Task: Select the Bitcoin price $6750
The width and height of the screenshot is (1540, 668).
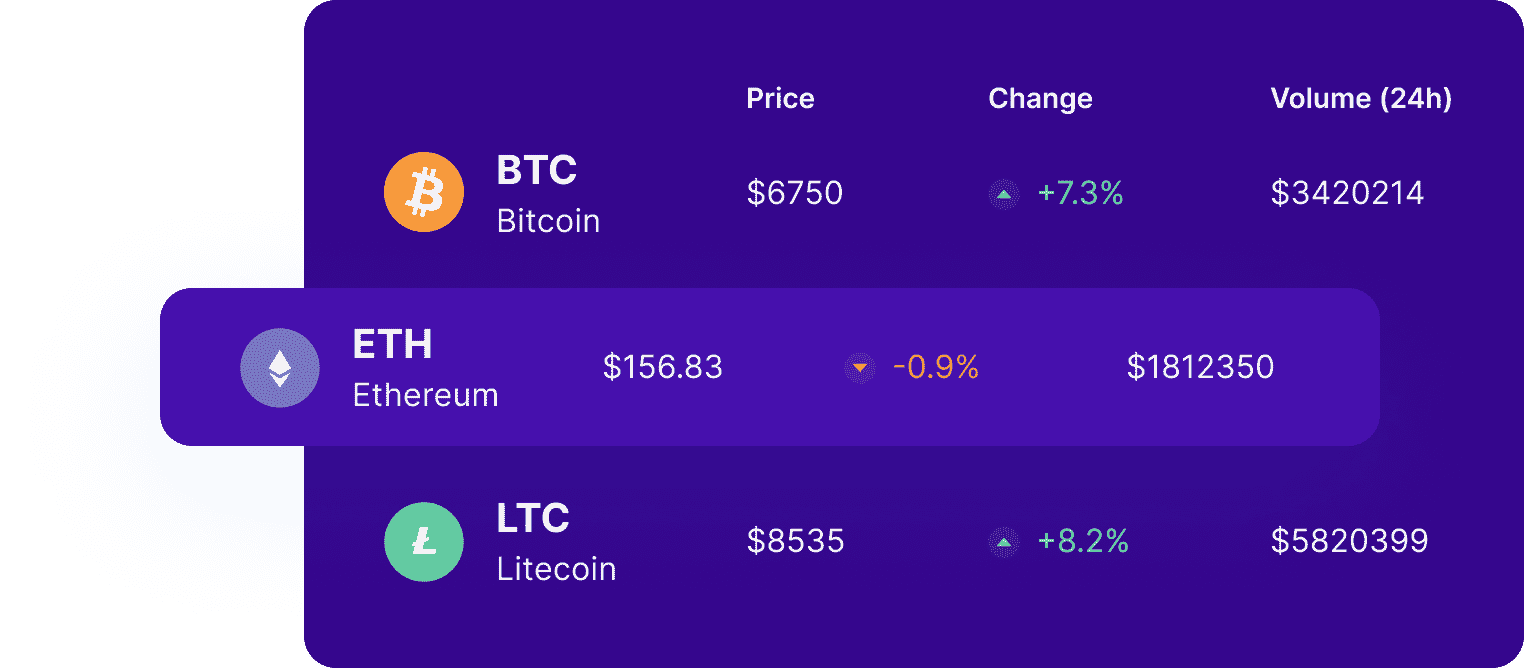Action: pos(795,193)
